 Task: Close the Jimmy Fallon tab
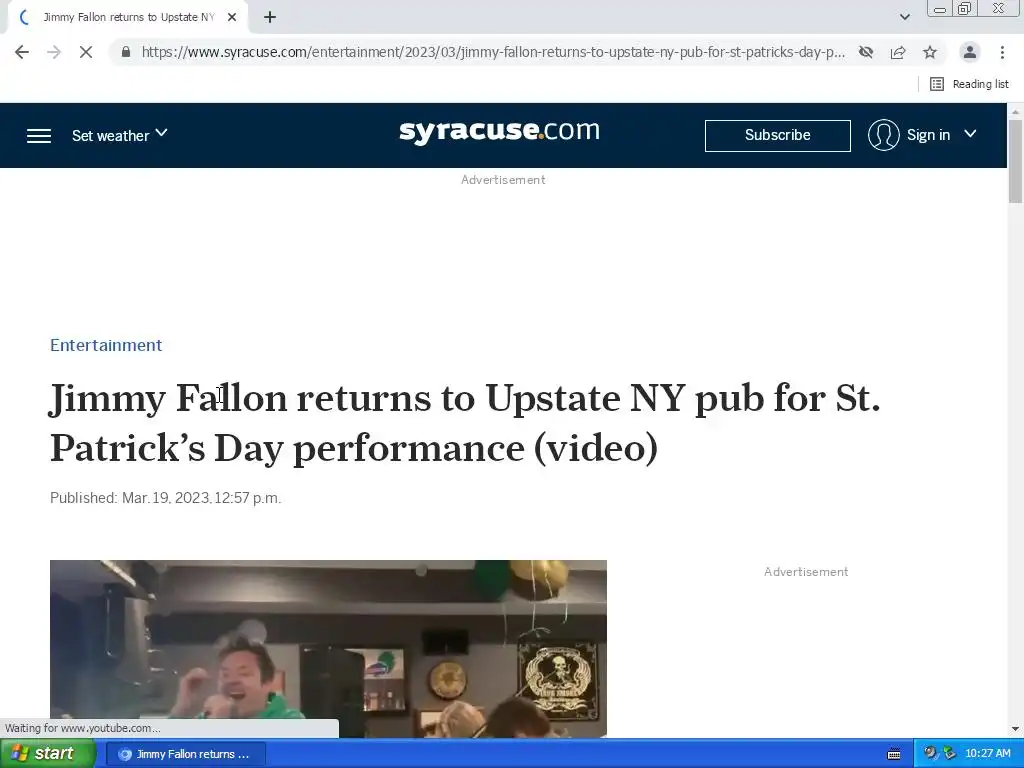click(x=232, y=17)
